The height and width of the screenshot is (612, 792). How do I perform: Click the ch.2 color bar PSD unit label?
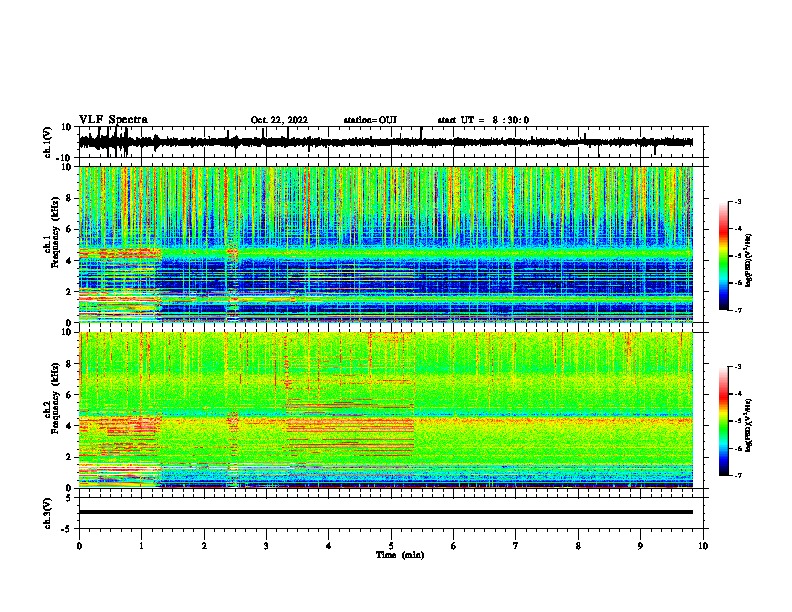[748, 425]
